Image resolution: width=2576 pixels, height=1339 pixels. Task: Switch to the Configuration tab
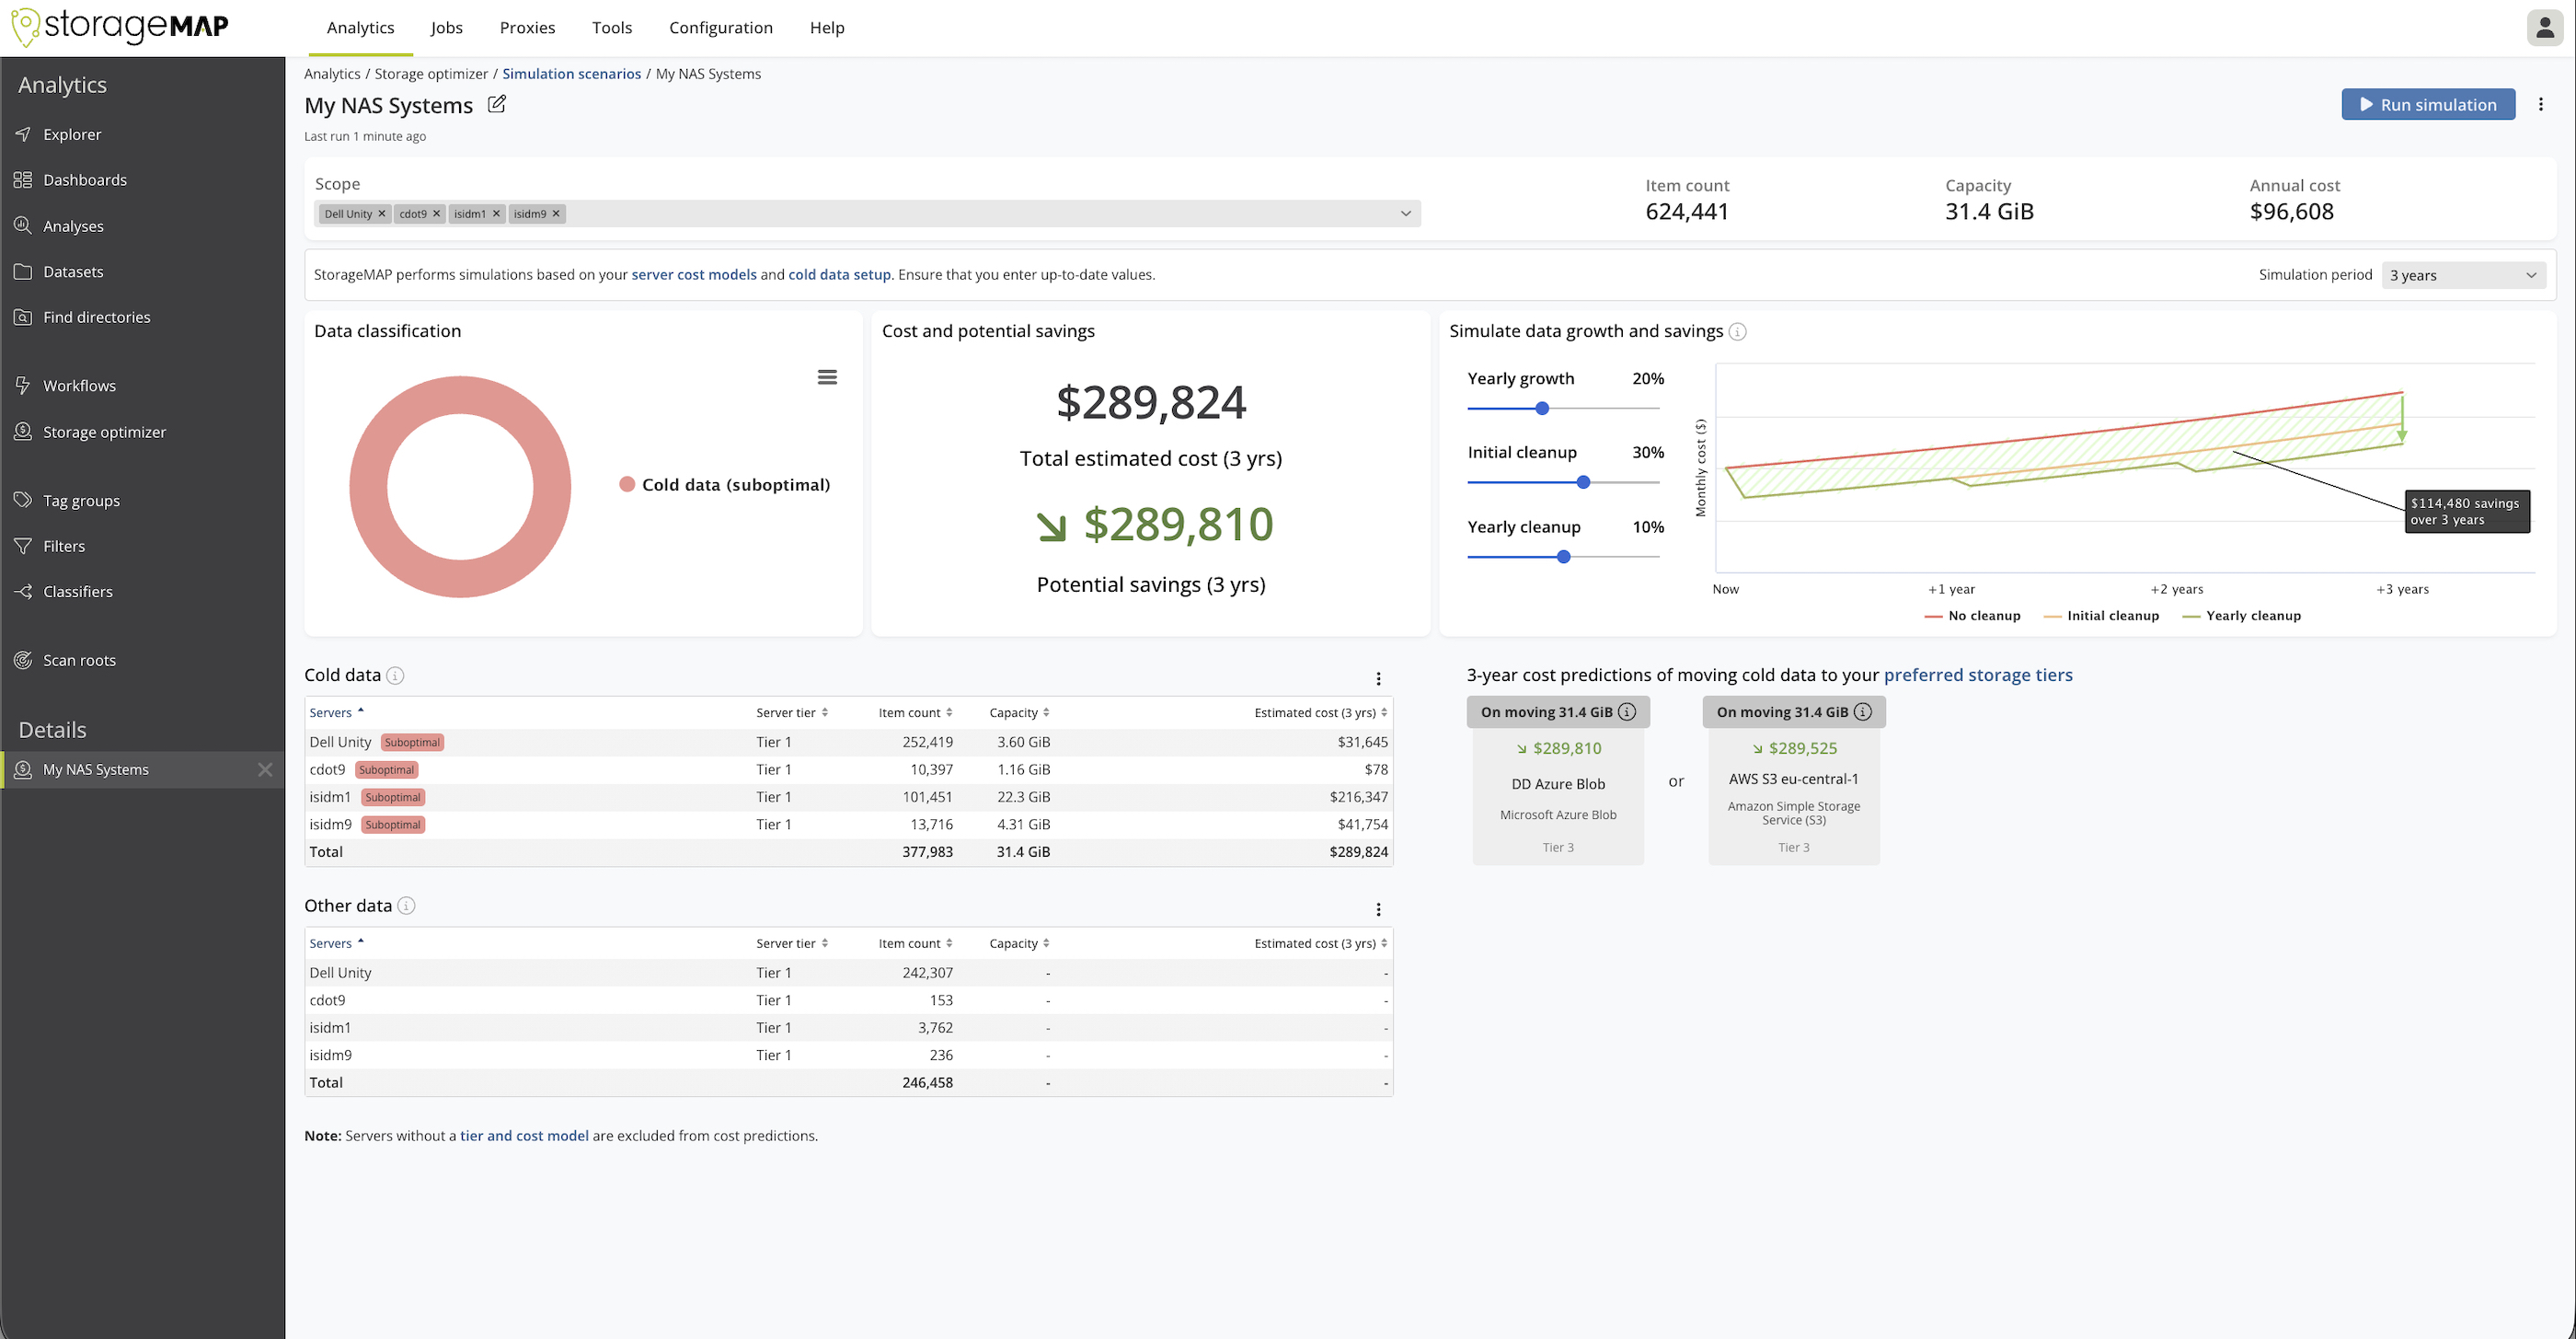click(721, 27)
